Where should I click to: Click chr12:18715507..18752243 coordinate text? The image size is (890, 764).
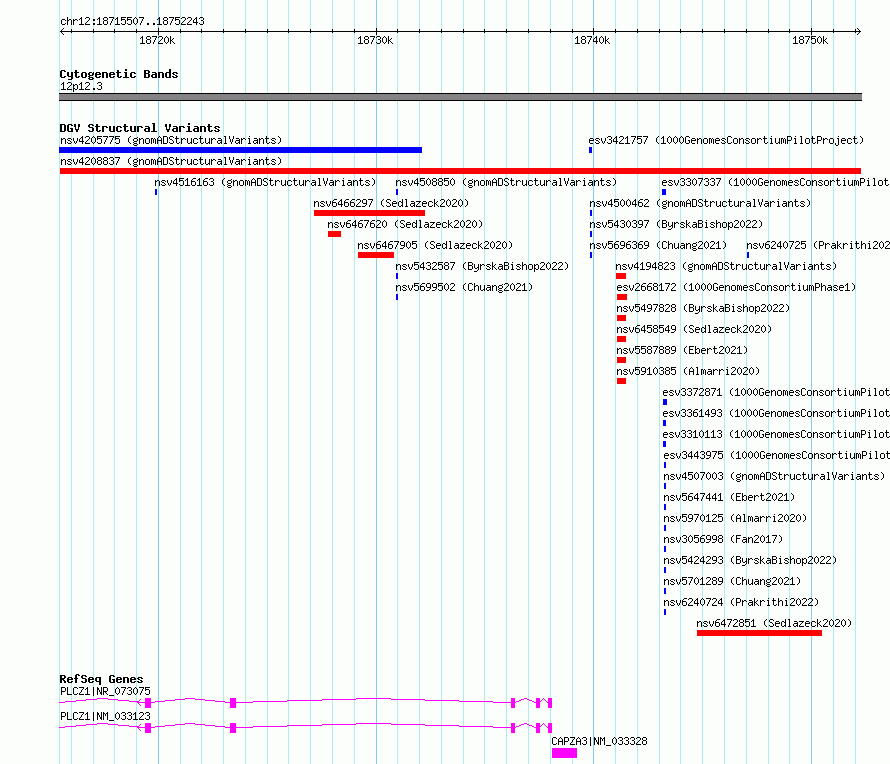pyautogui.click(x=132, y=22)
